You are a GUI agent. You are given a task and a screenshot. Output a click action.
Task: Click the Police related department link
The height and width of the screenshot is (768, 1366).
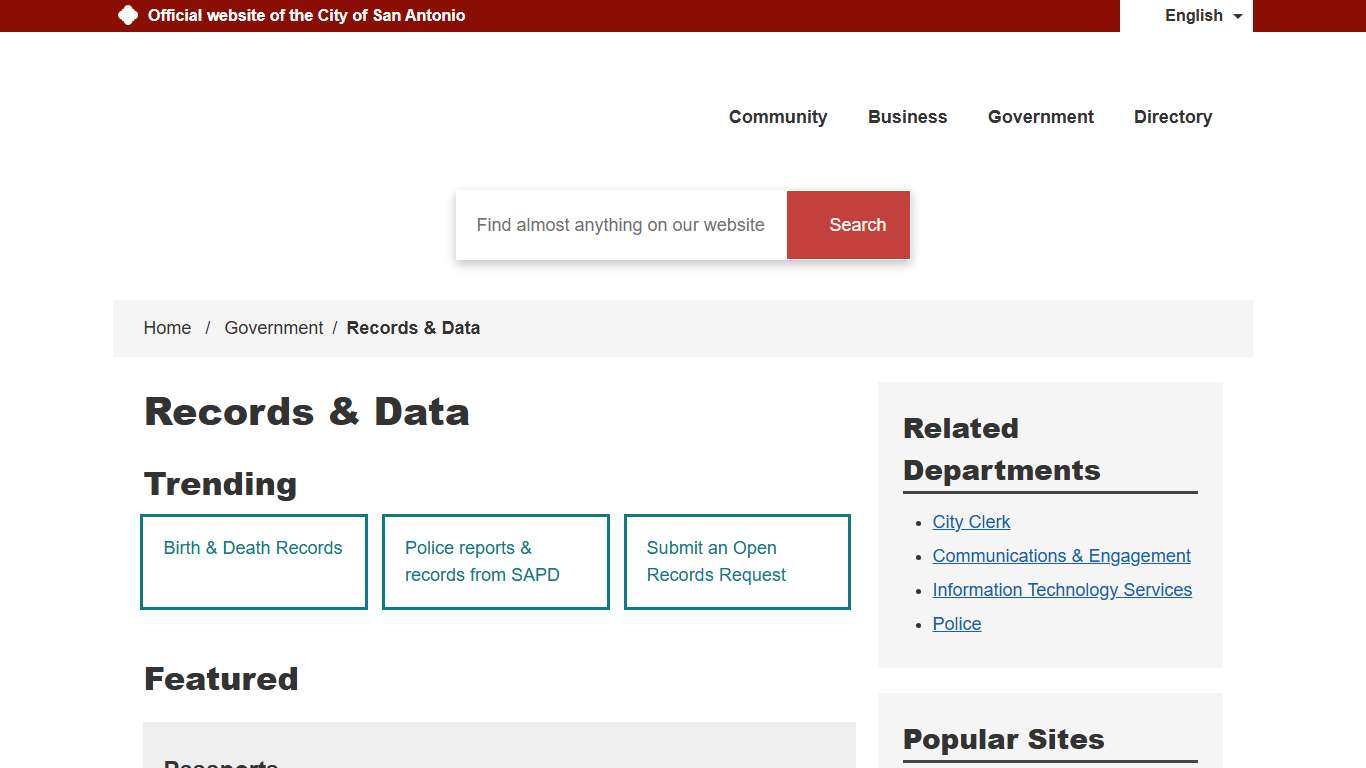pyautogui.click(x=956, y=624)
